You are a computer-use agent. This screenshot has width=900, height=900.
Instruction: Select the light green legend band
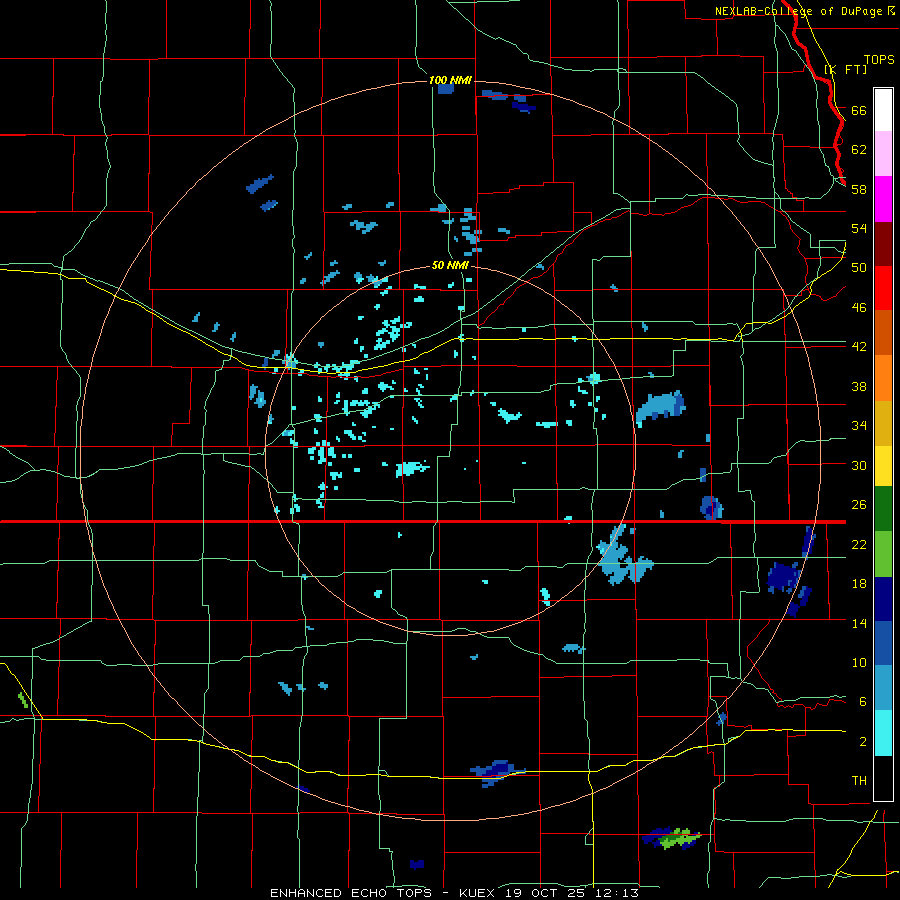[883, 554]
